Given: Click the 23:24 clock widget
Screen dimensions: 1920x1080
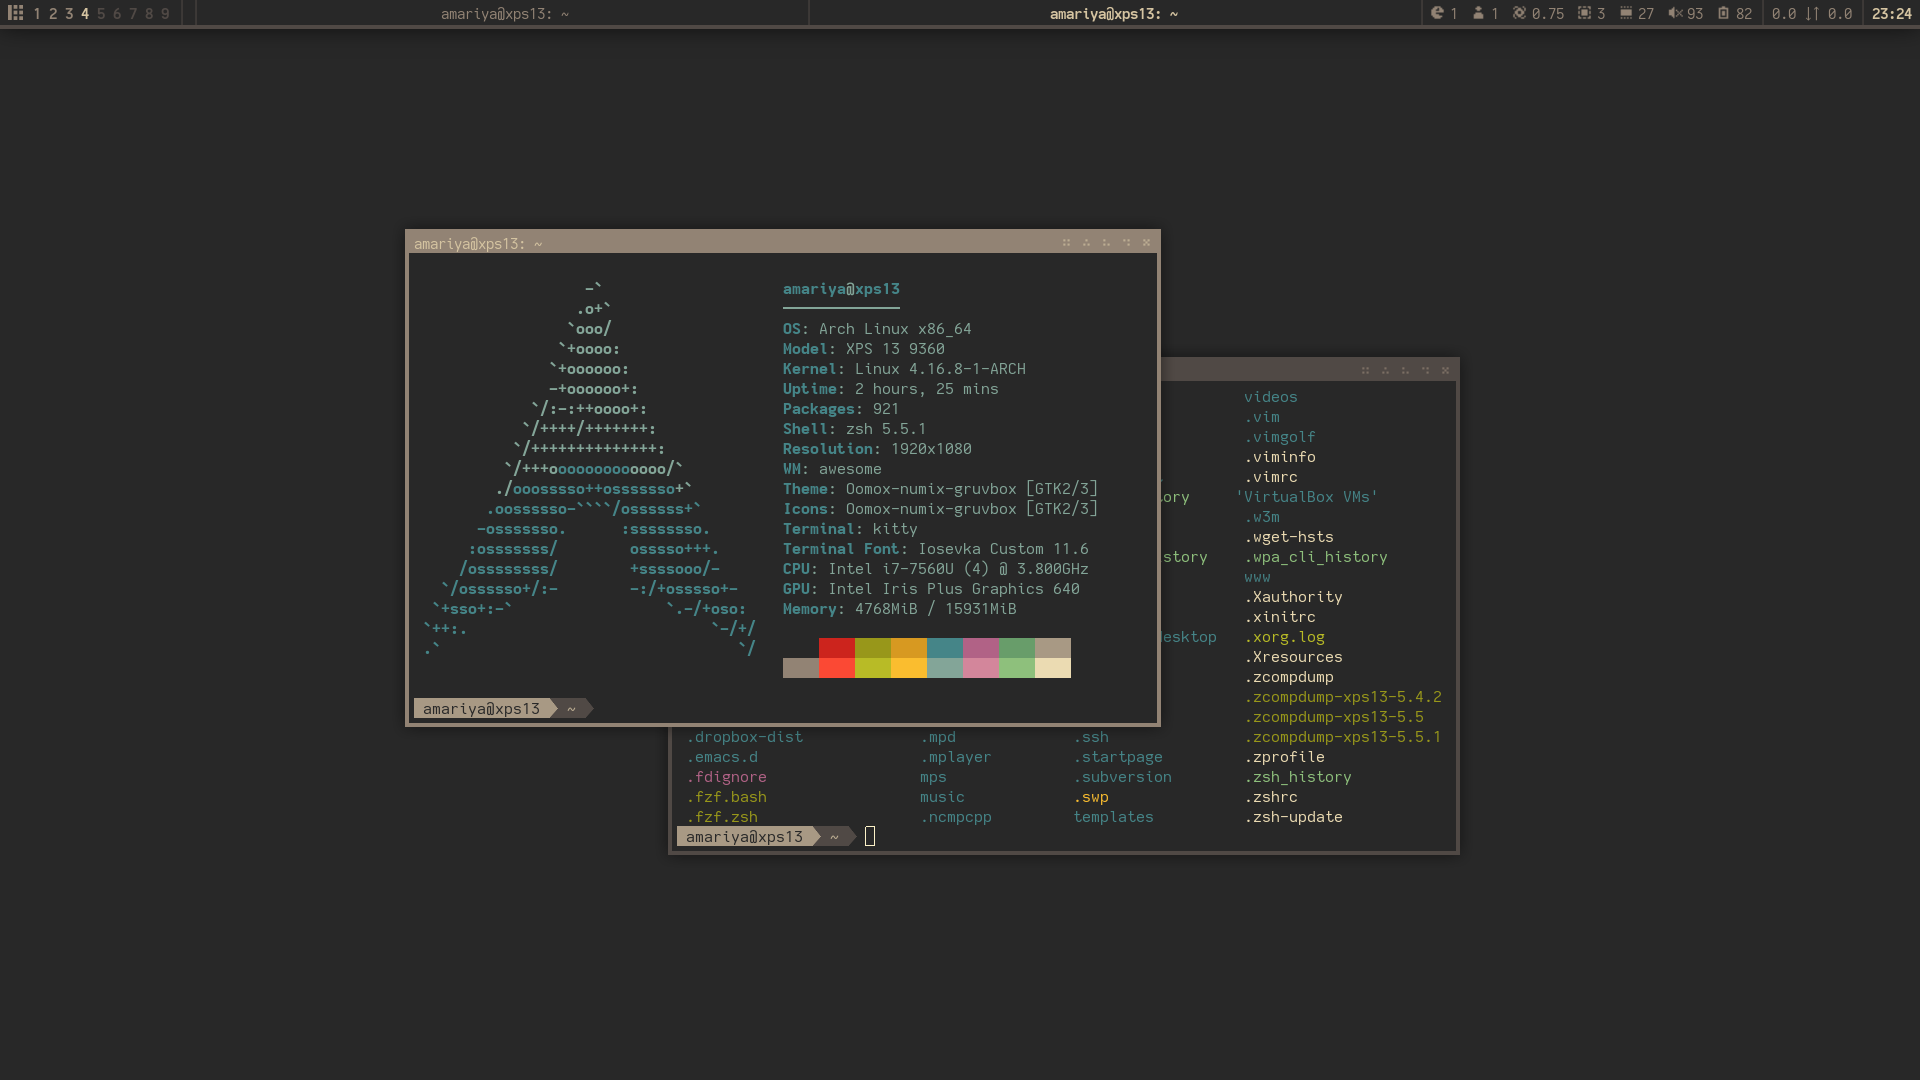Looking at the screenshot, I should tap(1891, 13).
